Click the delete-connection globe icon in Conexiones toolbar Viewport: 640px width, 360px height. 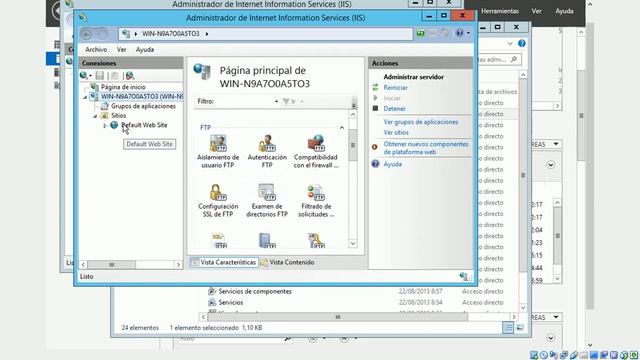[130, 76]
